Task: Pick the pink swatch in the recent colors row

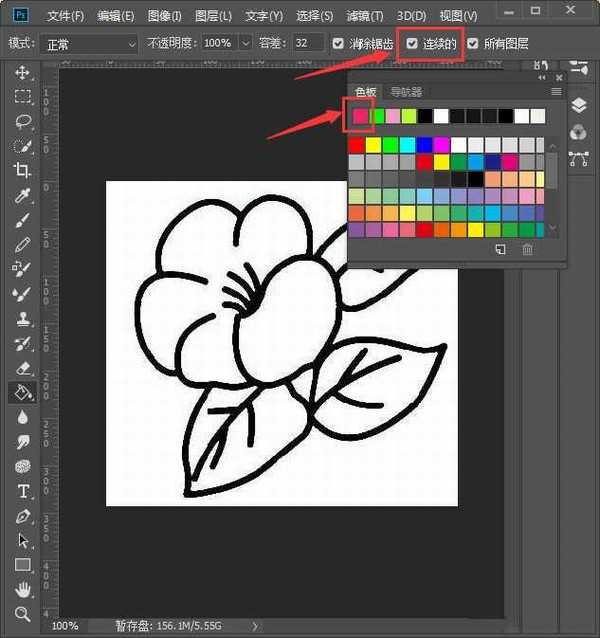Action: [x=359, y=116]
